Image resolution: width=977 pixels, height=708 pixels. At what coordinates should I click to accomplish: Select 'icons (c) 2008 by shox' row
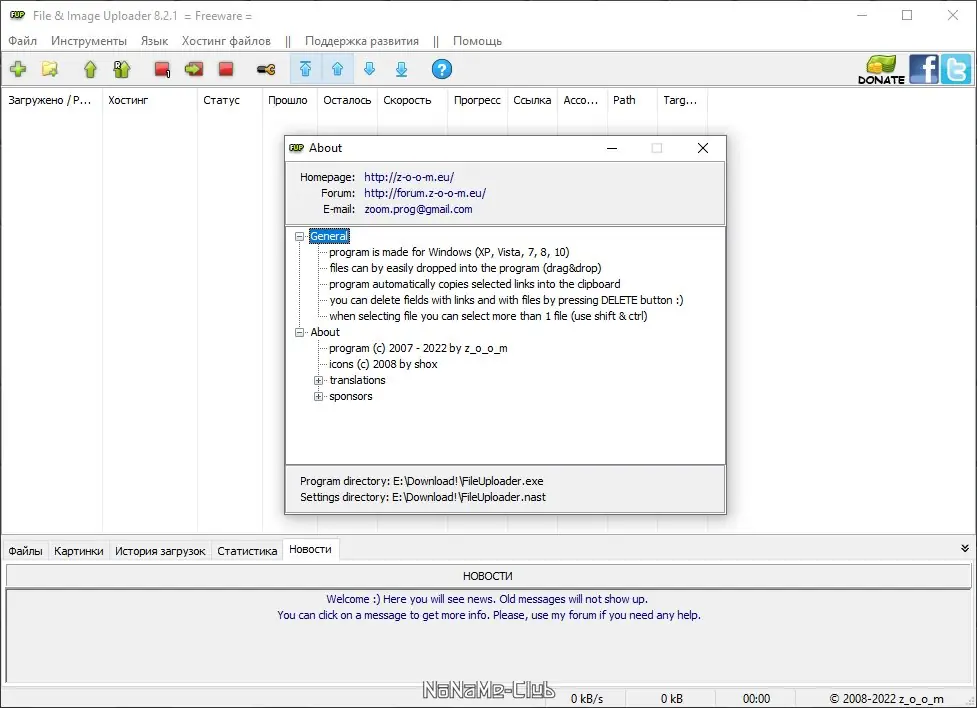[x=383, y=365]
